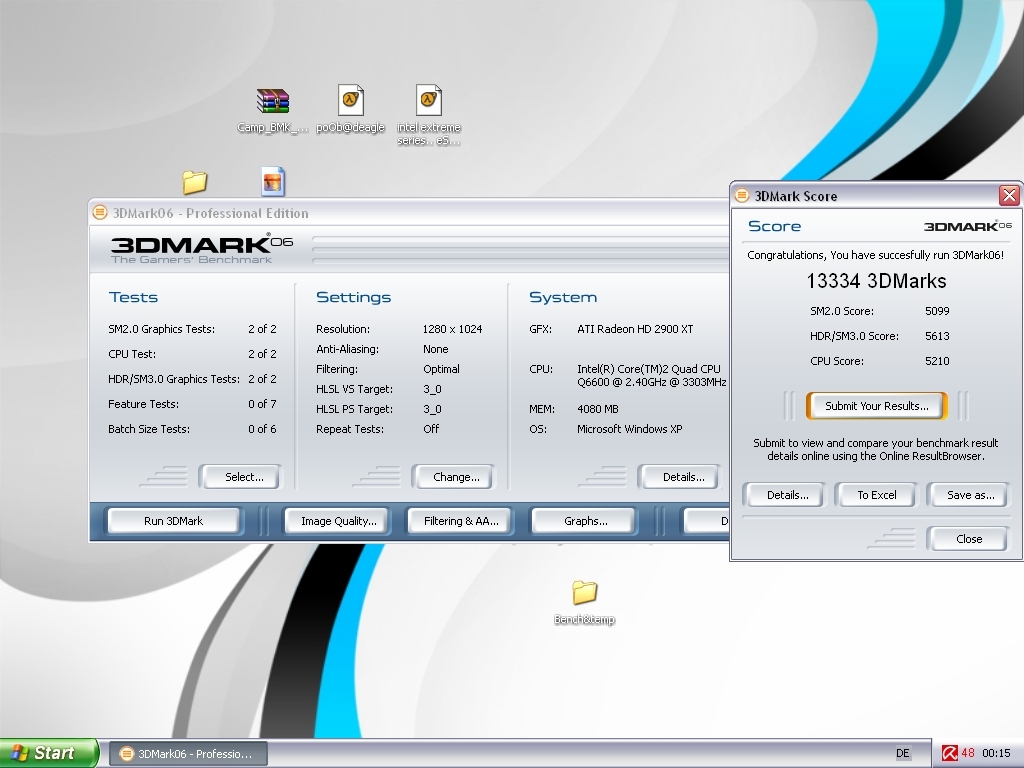Viewport: 1024px width, 768px height.
Task: Click the HLSL VS Target value 3_0
Action: pyautogui.click(x=432, y=389)
